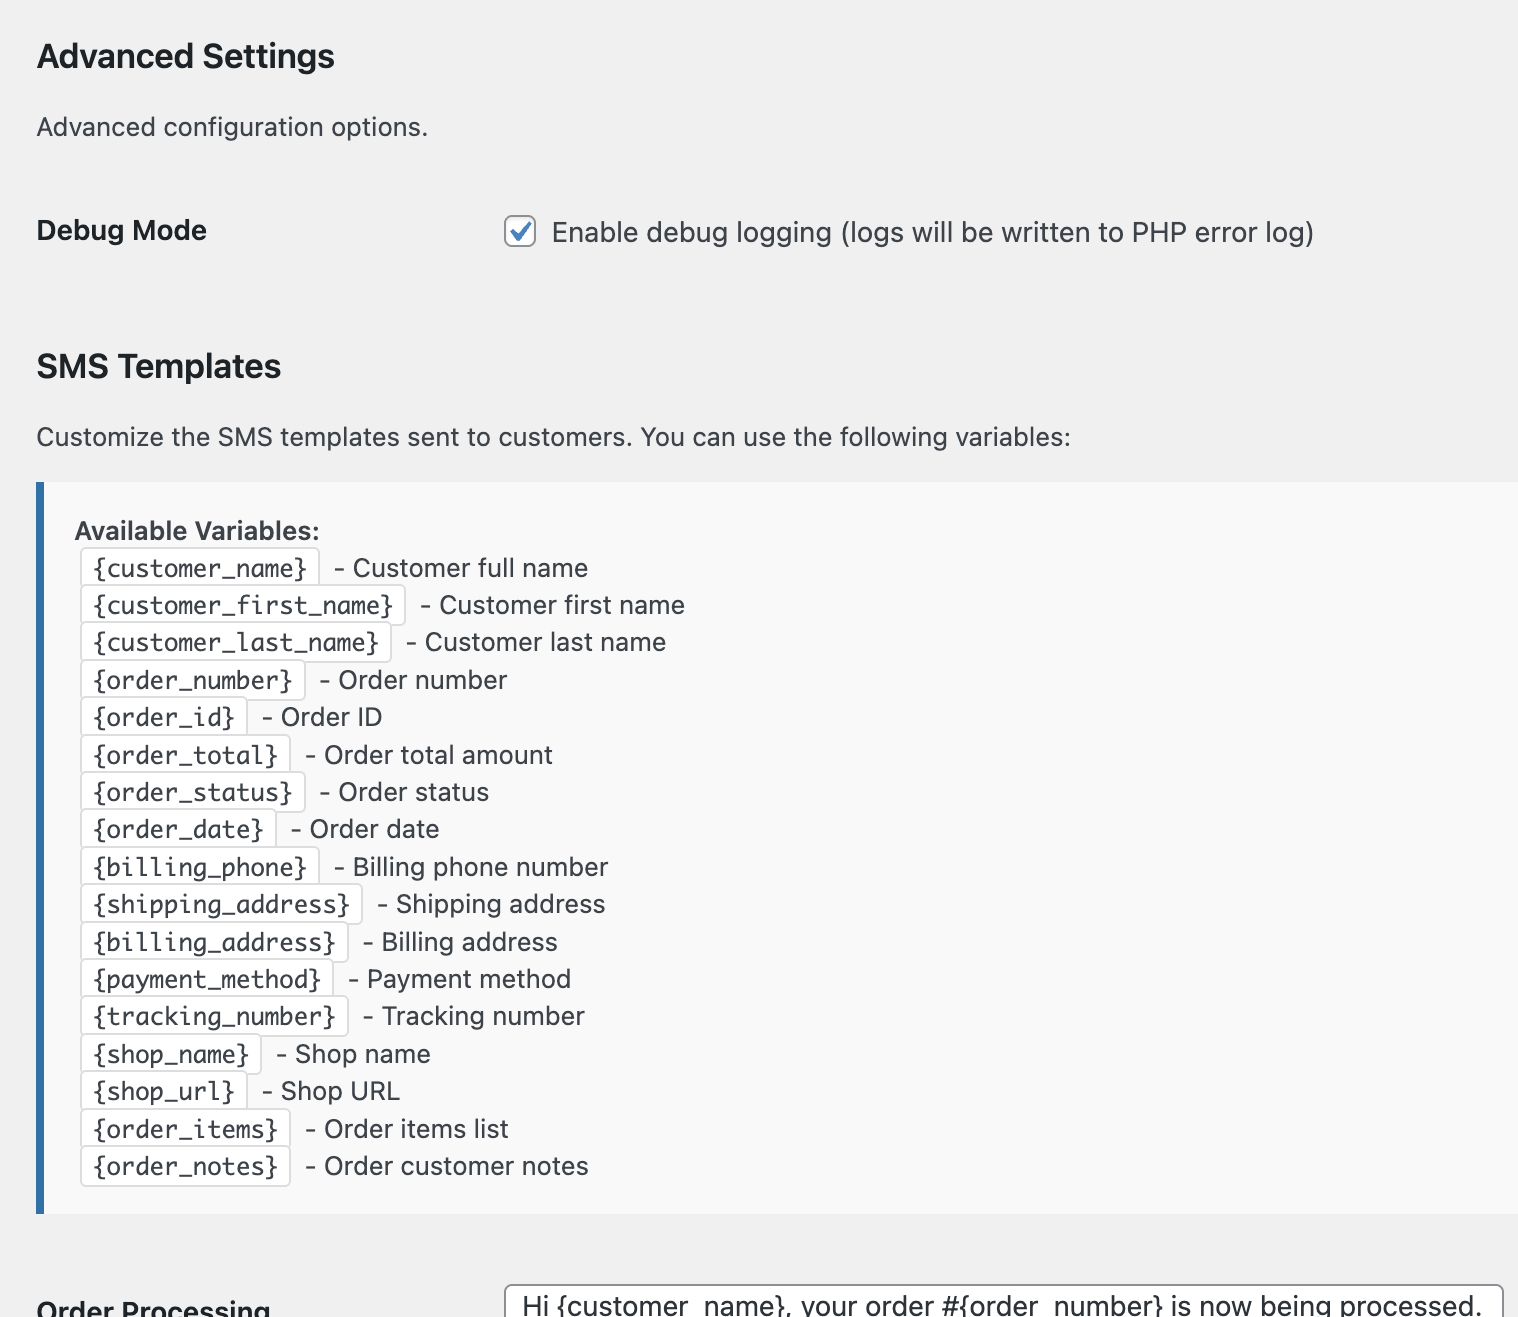1518x1317 pixels.
Task: Click the {billing_address} variable tag
Action: coord(215,943)
